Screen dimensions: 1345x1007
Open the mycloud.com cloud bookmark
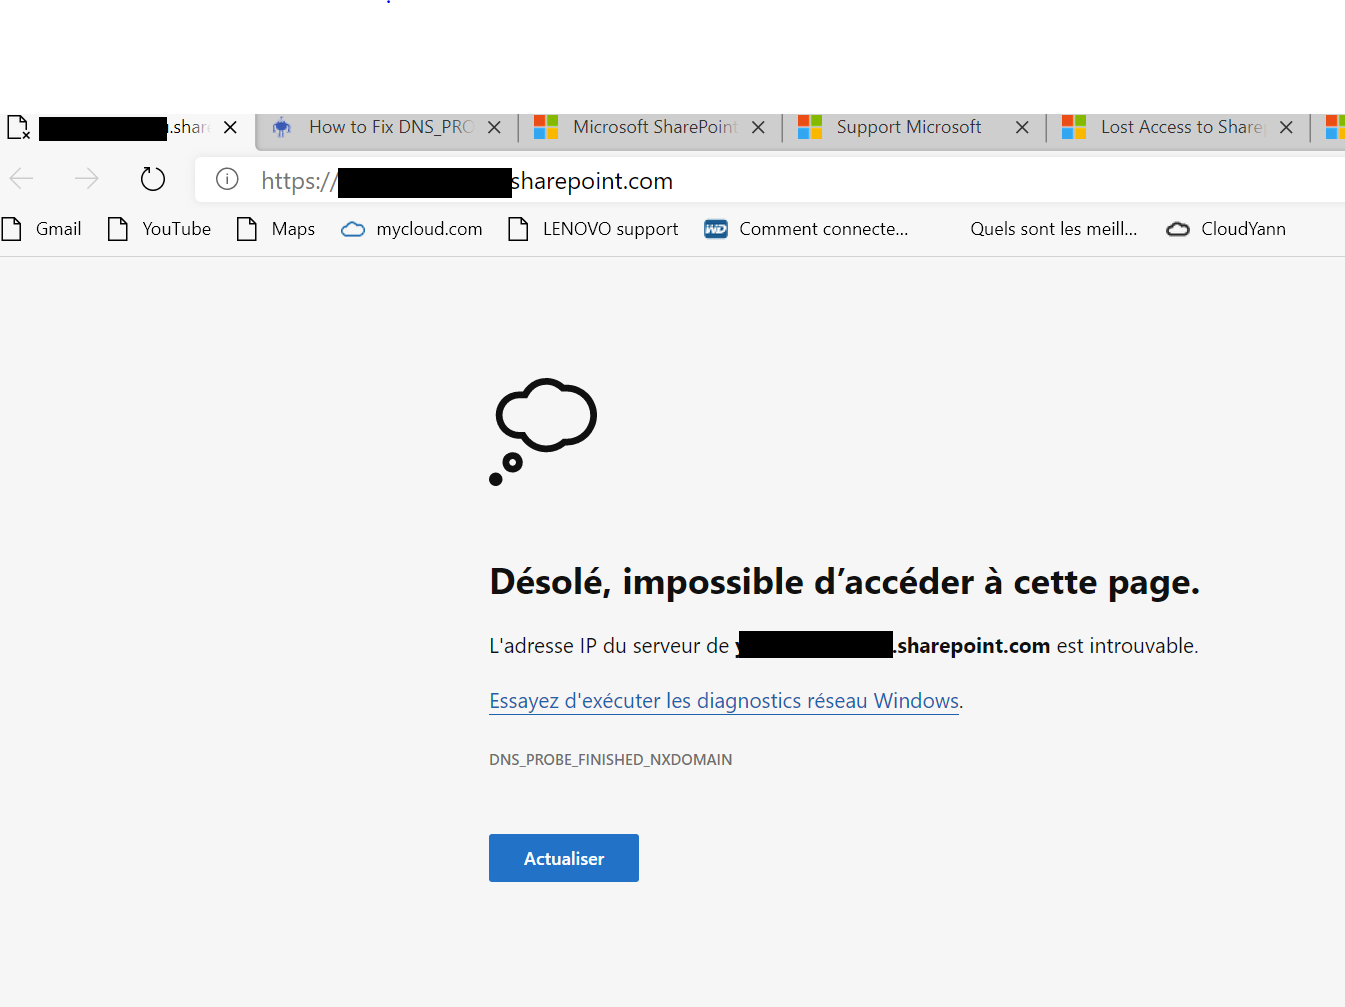coord(412,229)
